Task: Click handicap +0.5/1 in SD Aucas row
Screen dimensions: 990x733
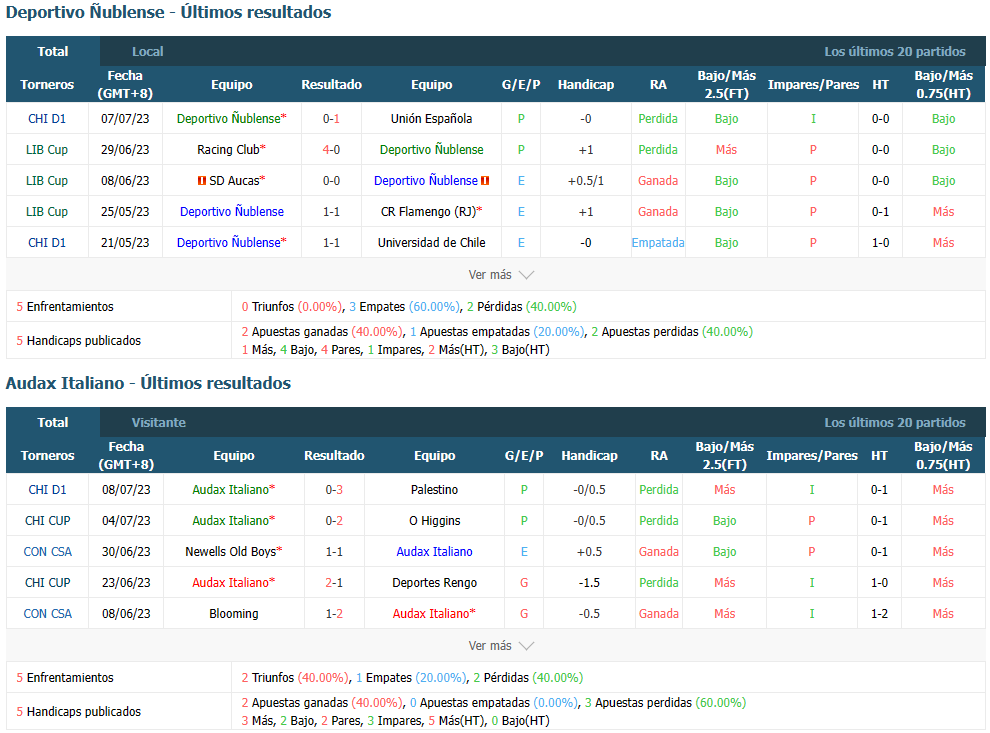Action: pos(586,181)
